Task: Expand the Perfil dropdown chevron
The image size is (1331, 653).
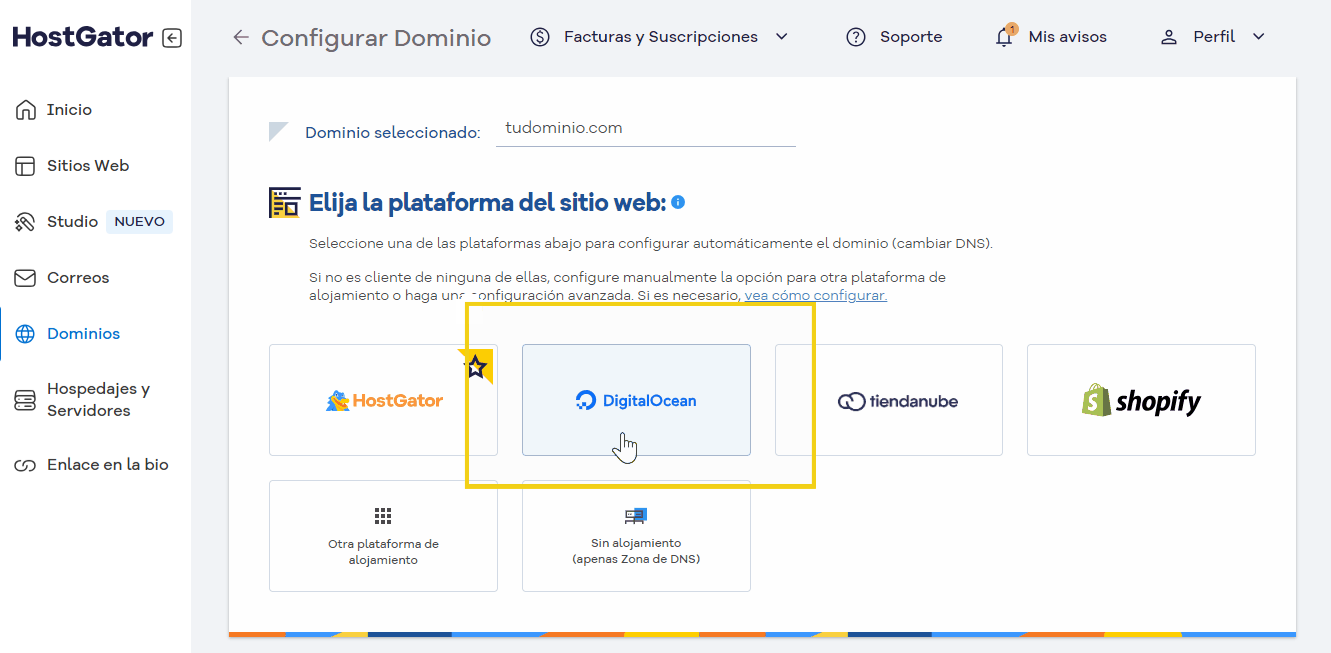Action: point(1259,37)
